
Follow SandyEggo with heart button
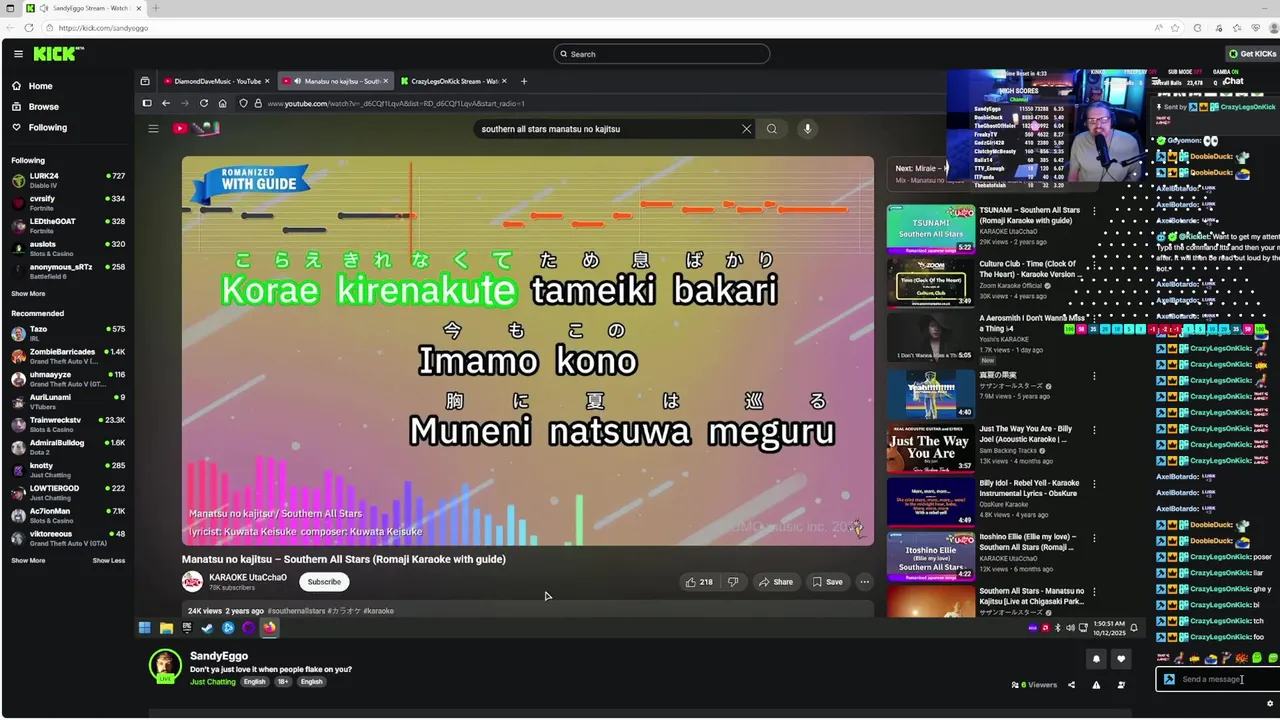(x=1121, y=659)
